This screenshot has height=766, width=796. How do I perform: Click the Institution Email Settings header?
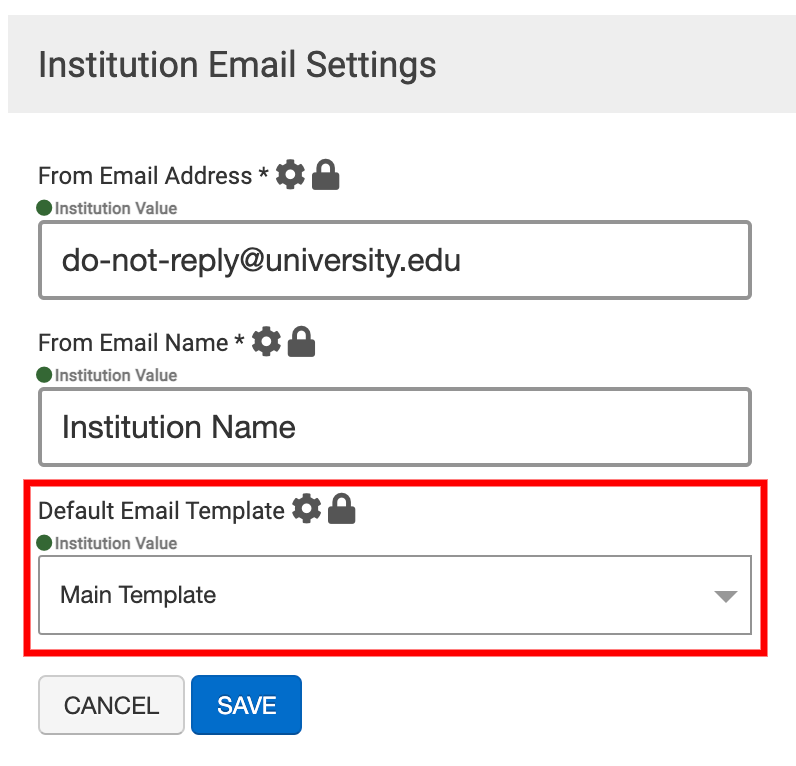pos(237,65)
